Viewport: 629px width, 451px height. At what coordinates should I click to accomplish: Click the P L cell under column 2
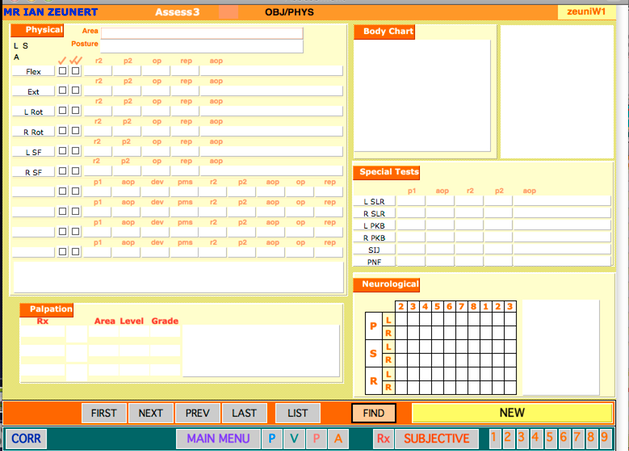pyautogui.click(x=401, y=320)
